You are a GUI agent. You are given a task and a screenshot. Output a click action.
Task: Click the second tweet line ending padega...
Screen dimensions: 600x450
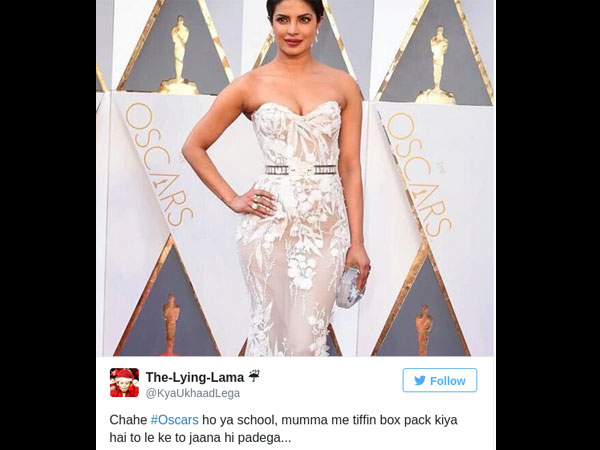pos(200,438)
